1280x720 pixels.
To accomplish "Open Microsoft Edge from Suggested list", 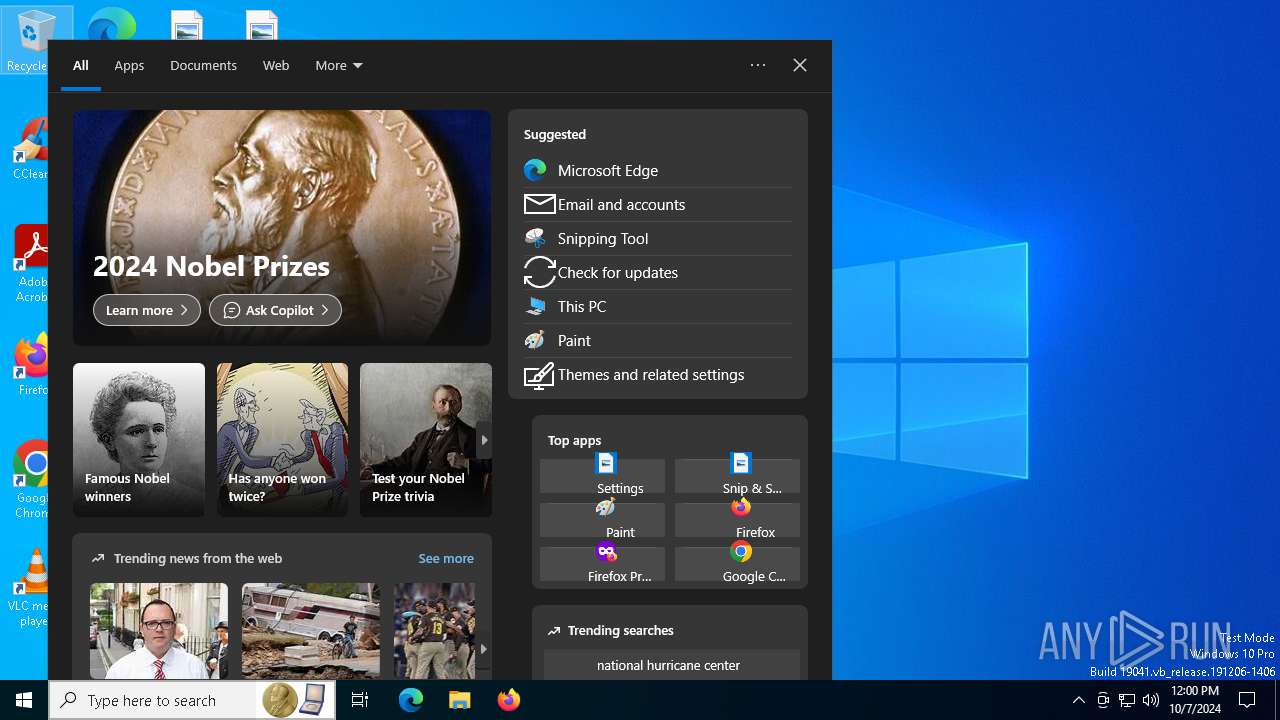I will point(657,170).
